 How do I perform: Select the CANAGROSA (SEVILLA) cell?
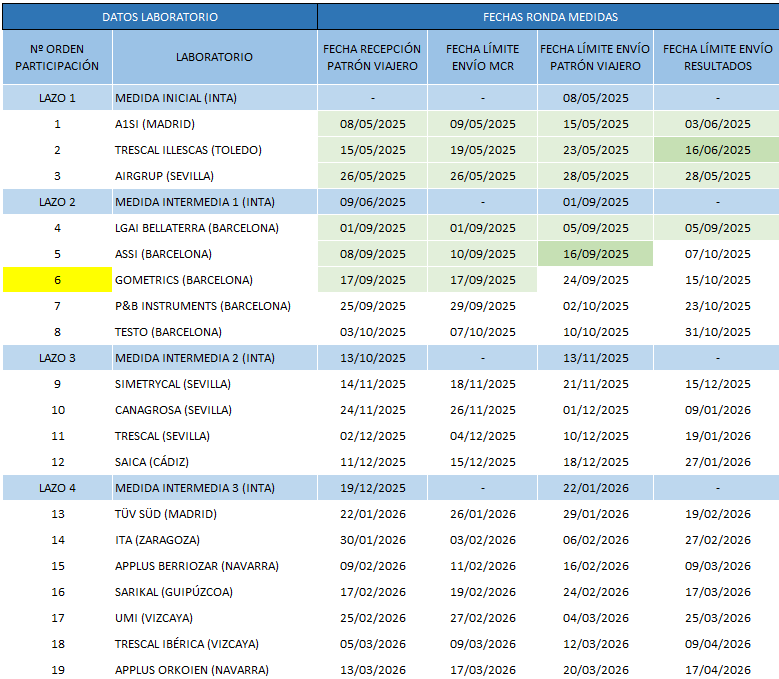tap(215, 410)
